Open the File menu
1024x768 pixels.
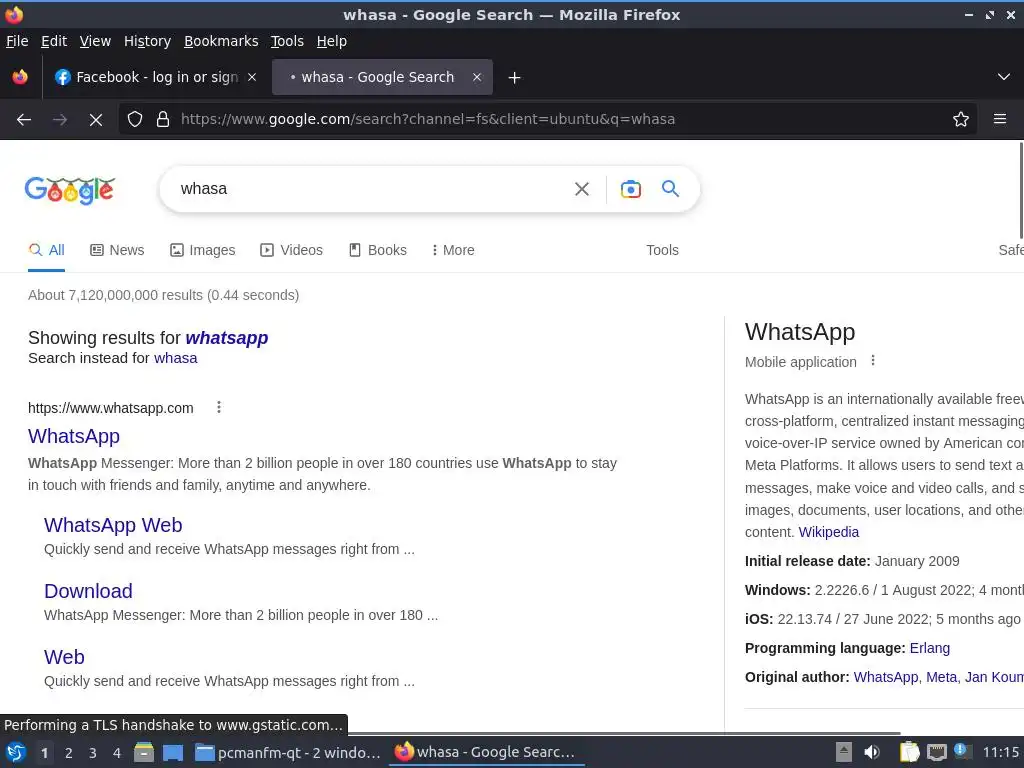pos(17,41)
